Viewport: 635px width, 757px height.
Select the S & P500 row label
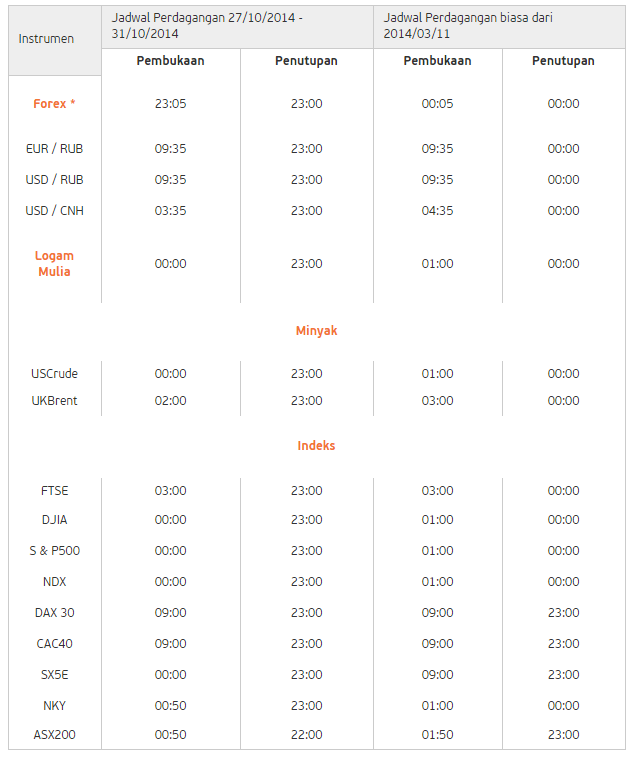point(54,550)
